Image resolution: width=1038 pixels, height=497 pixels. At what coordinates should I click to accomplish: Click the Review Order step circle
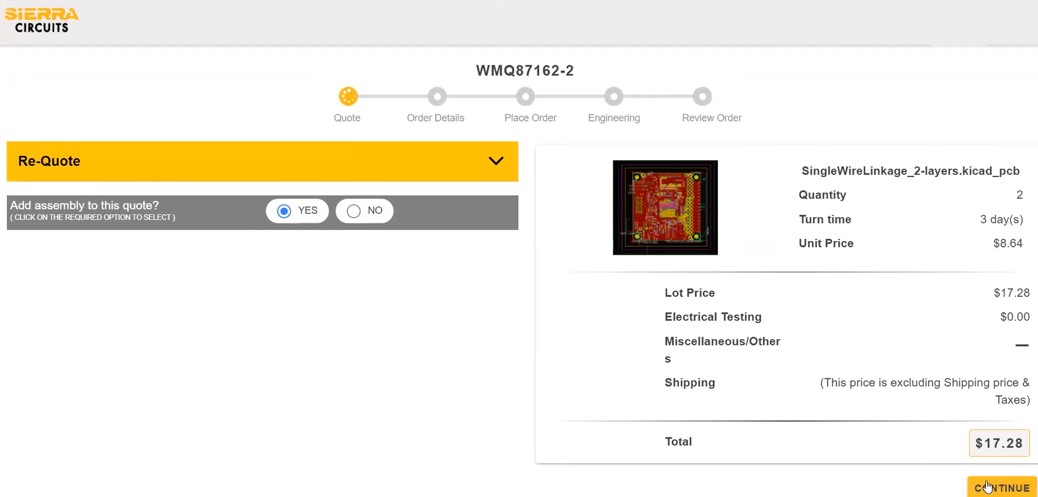[x=703, y=96]
